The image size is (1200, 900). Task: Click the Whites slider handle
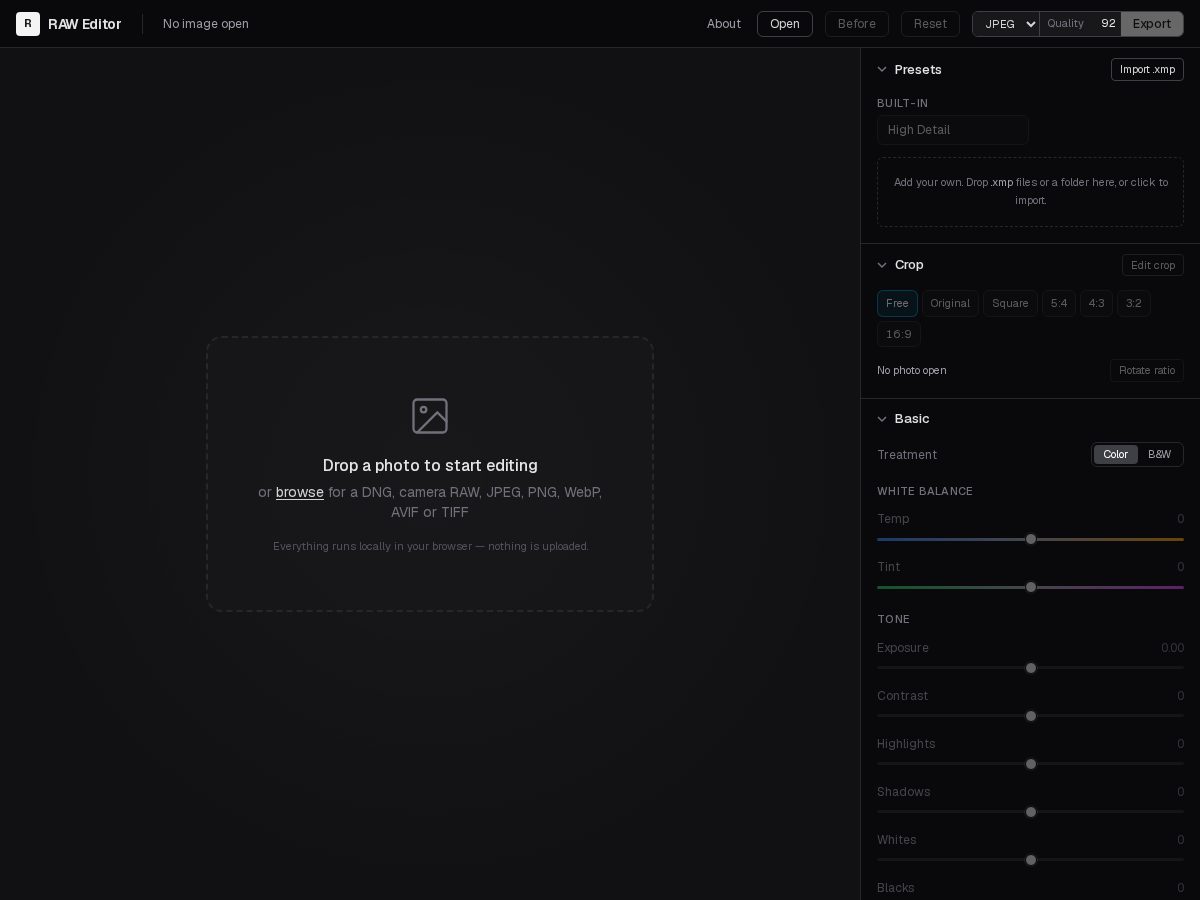point(1031,860)
